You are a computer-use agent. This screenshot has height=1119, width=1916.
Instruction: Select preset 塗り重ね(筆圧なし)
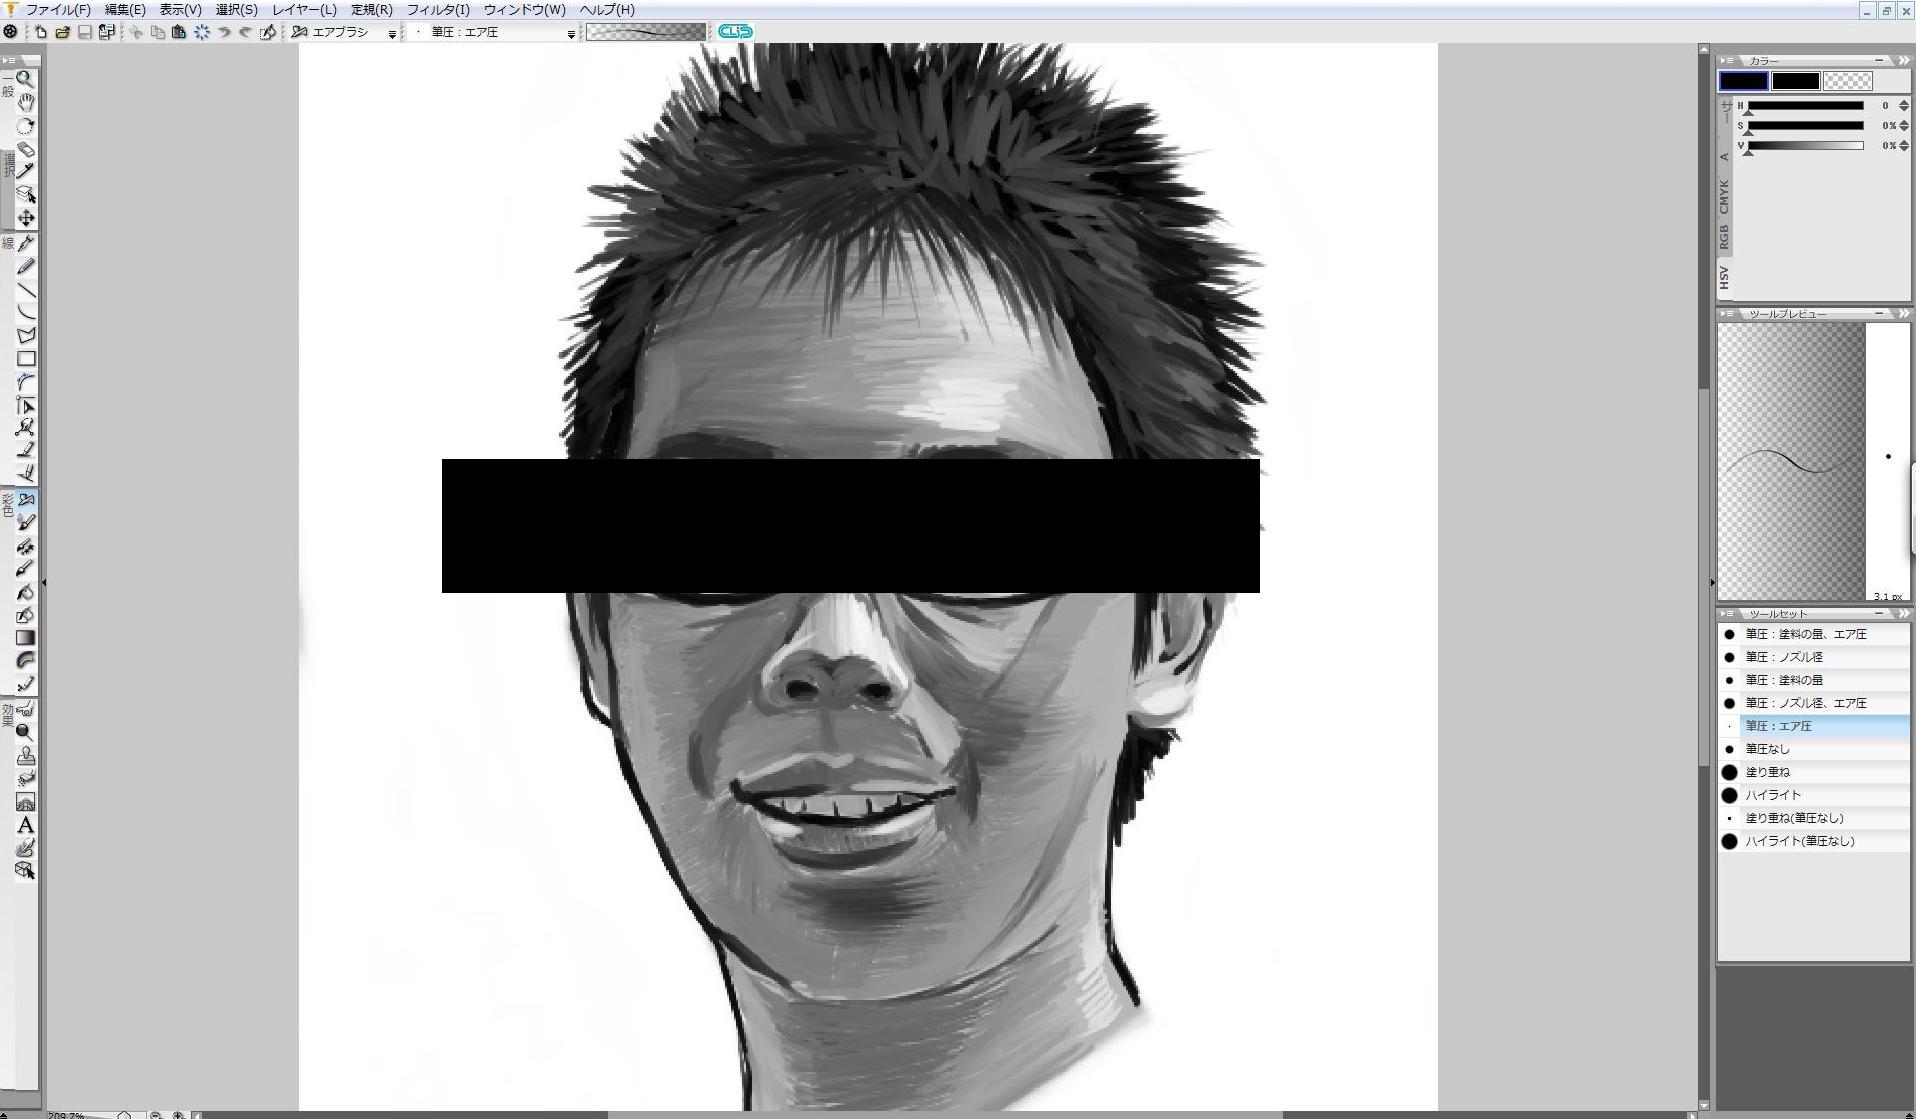click(x=1813, y=818)
